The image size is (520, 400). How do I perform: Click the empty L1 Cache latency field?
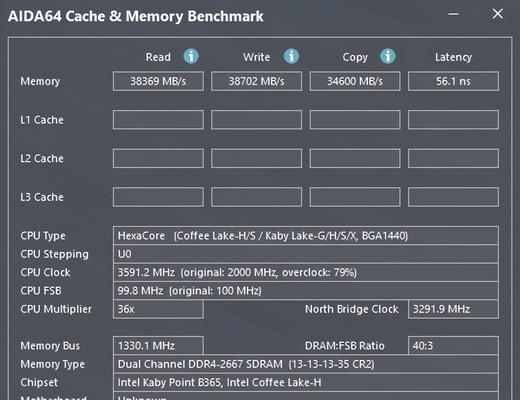pyautogui.click(x=453, y=120)
